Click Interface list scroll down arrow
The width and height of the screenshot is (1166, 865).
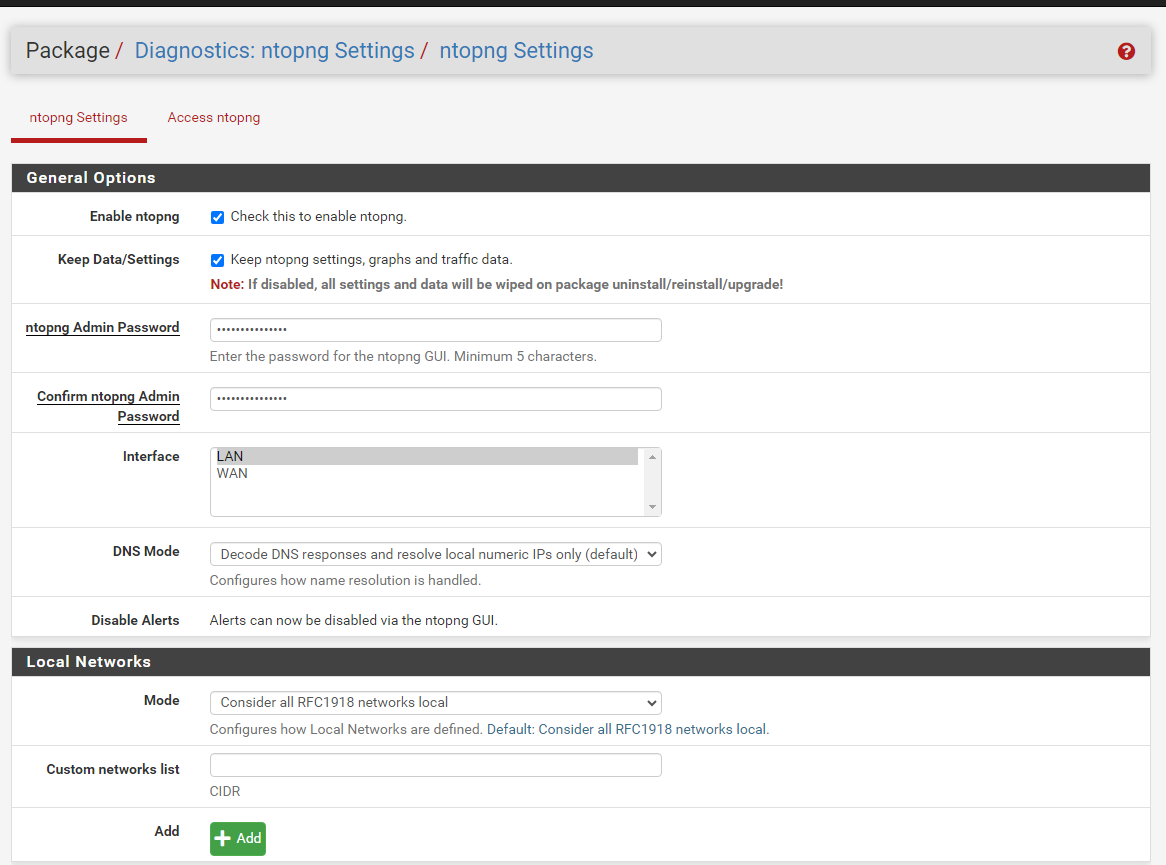[x=652, y=507]
